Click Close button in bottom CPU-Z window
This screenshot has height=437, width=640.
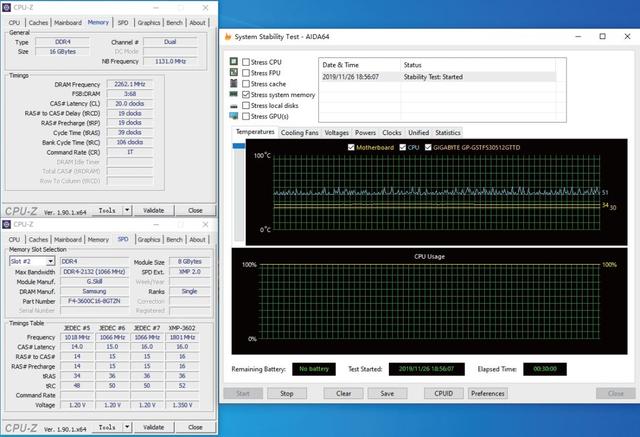(x=195, y=427)
